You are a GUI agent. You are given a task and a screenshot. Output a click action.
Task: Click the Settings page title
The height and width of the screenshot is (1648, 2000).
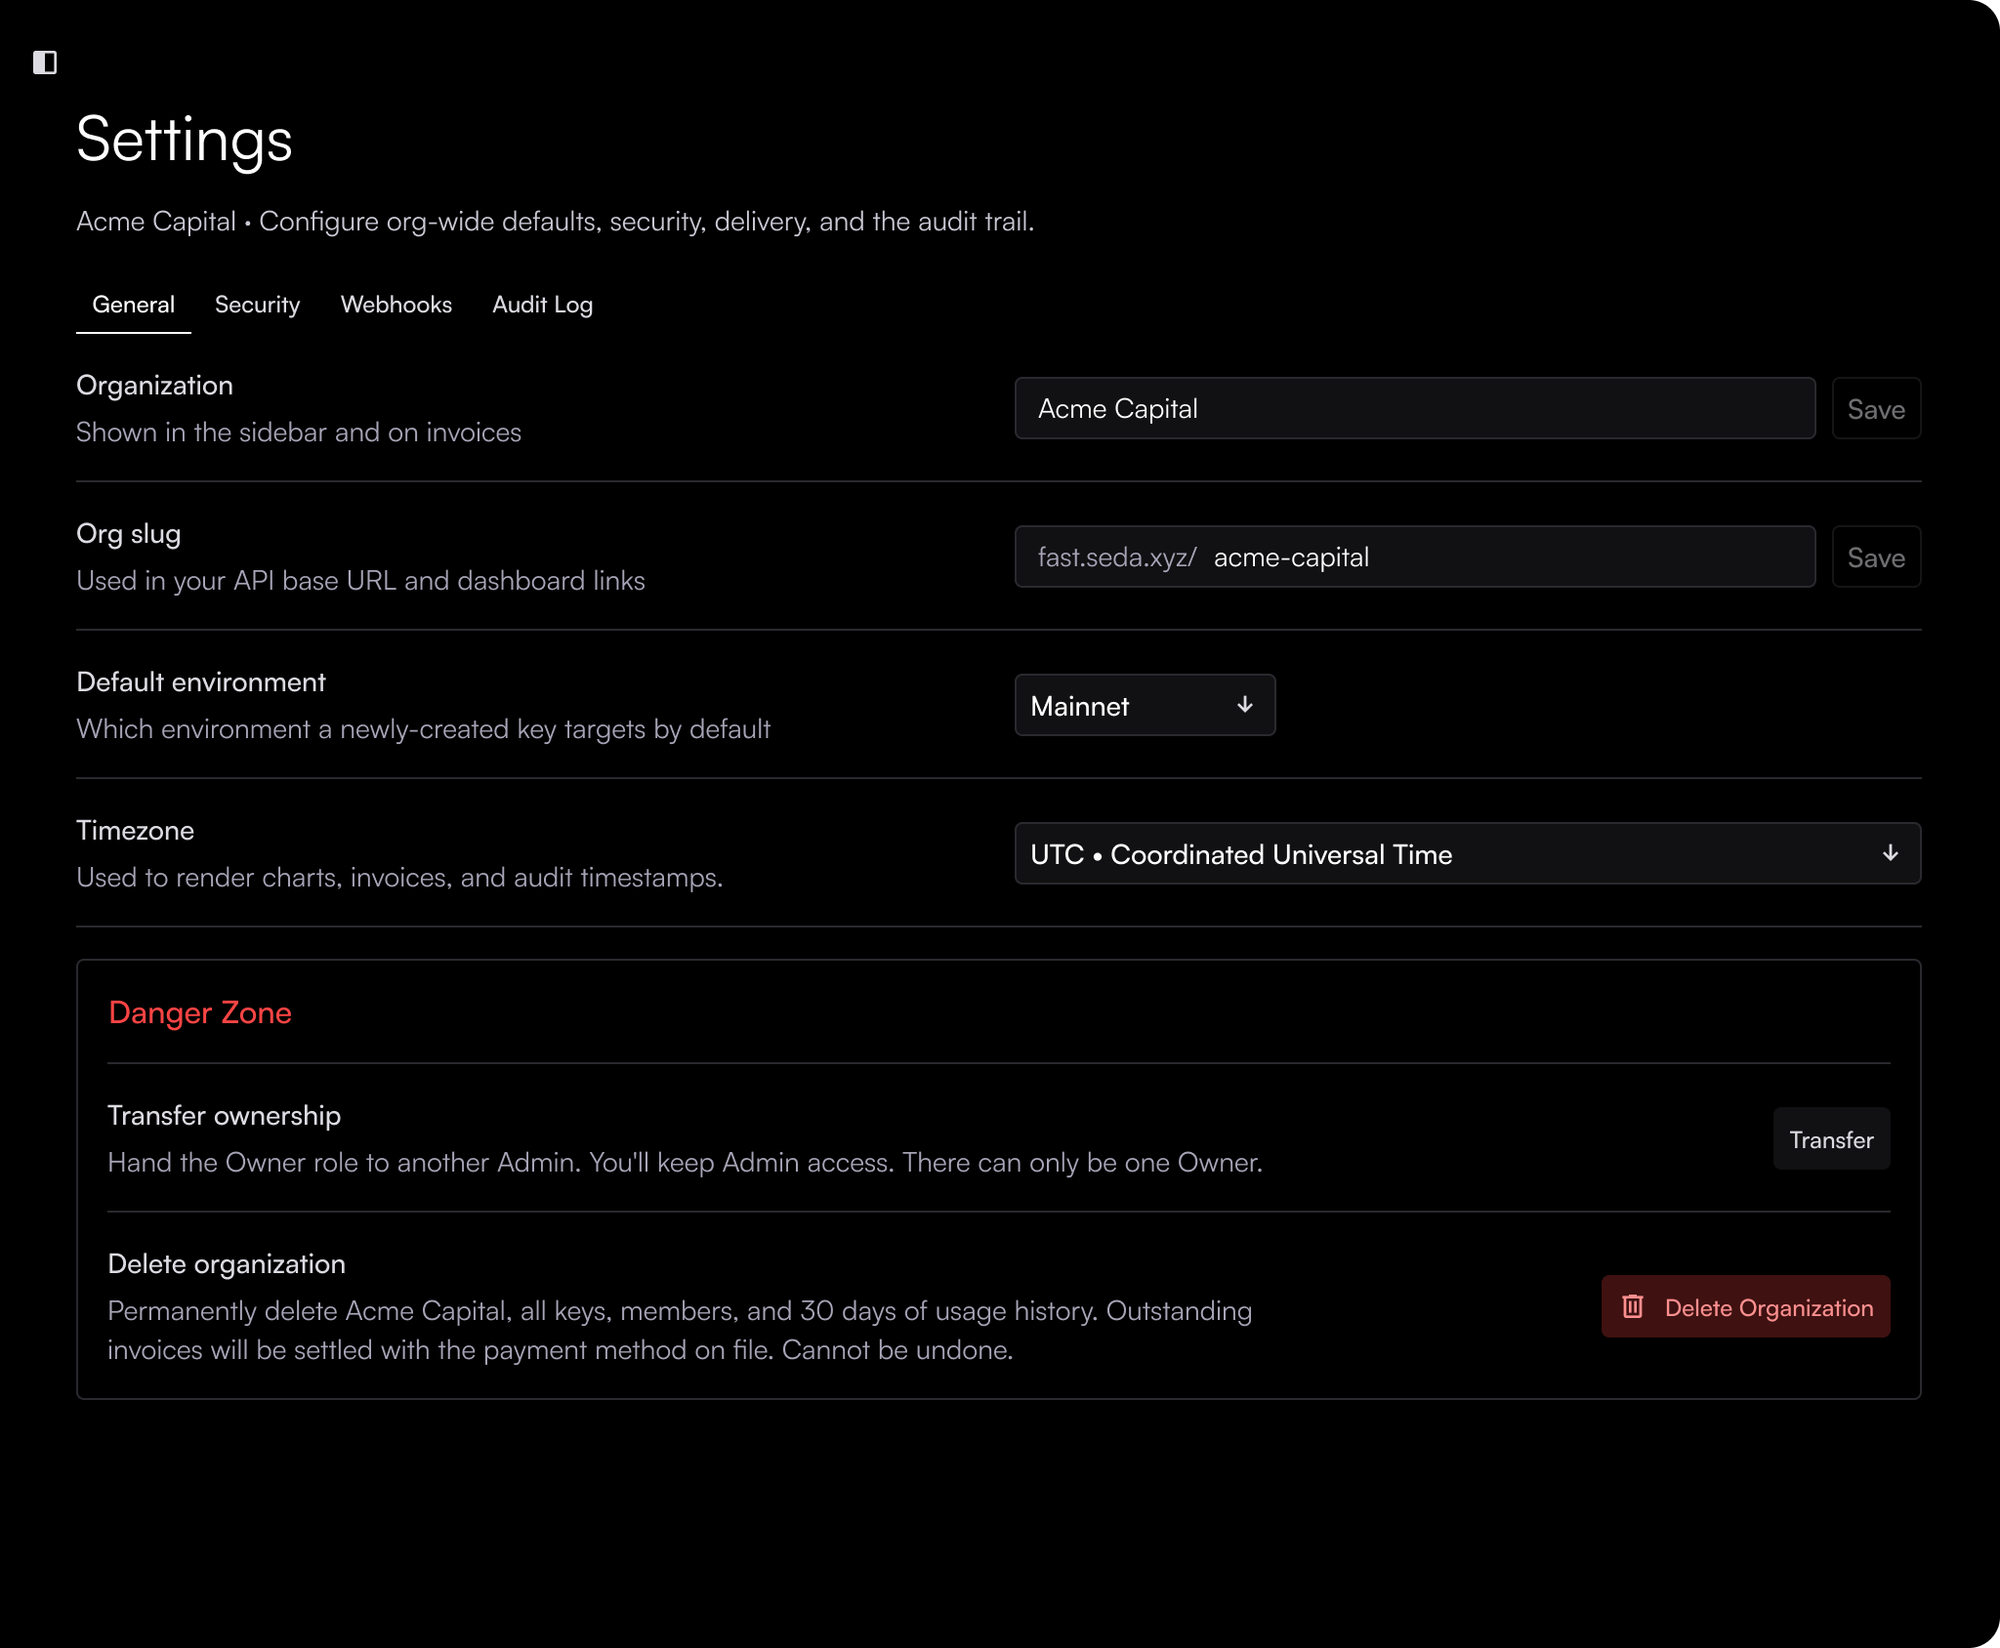[184, 138]
